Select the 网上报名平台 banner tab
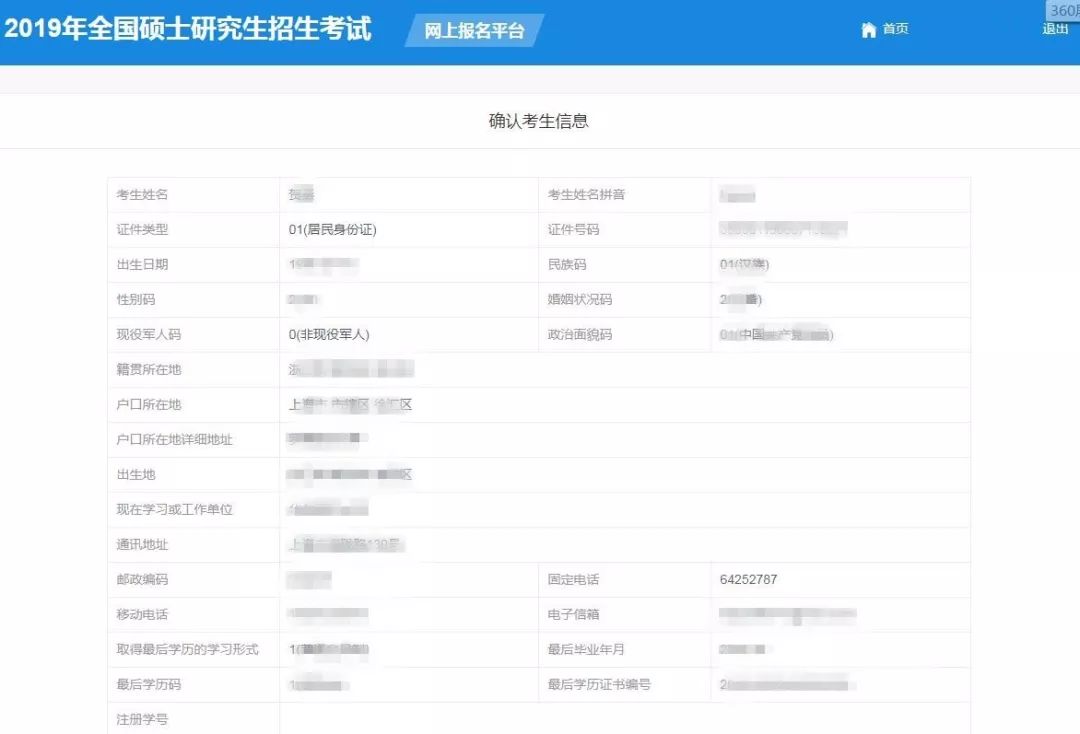 coord(474,31)
